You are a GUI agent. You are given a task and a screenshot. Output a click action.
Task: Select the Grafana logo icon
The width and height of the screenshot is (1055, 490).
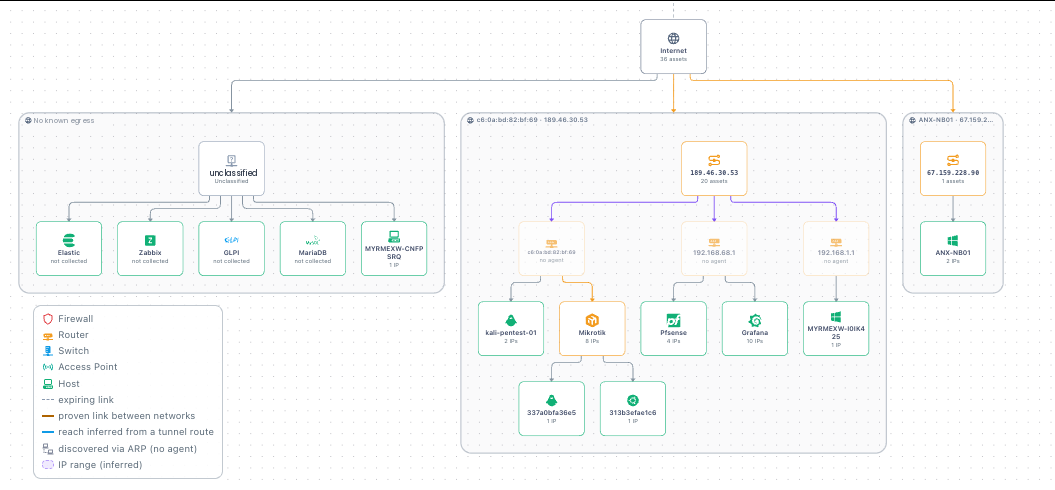point(755,320)
